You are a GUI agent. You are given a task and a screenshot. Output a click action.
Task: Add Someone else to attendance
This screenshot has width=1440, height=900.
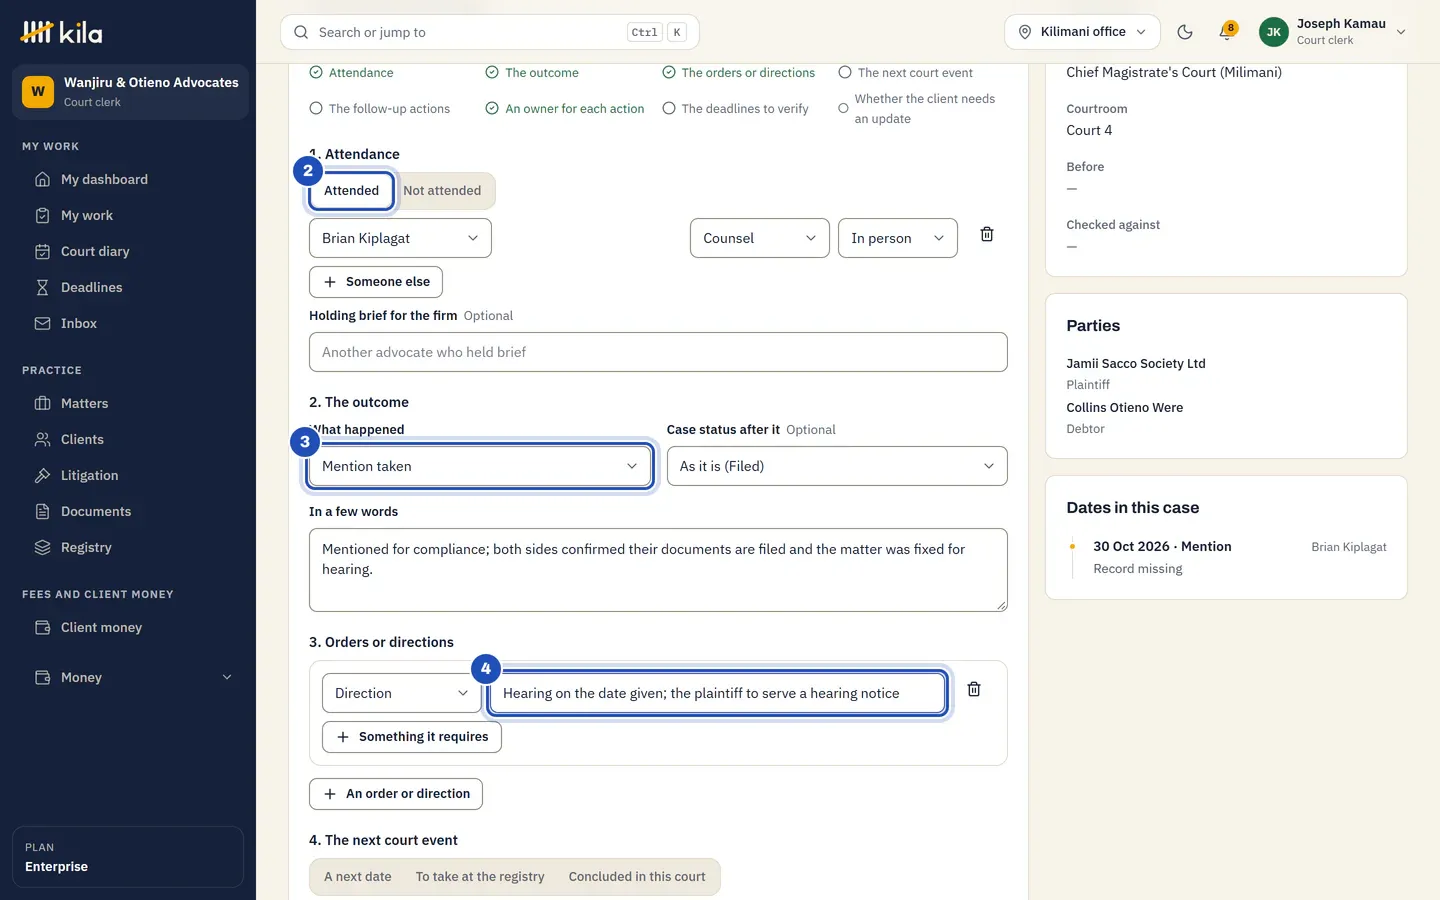pyautogui.click(x=376, y=282)
